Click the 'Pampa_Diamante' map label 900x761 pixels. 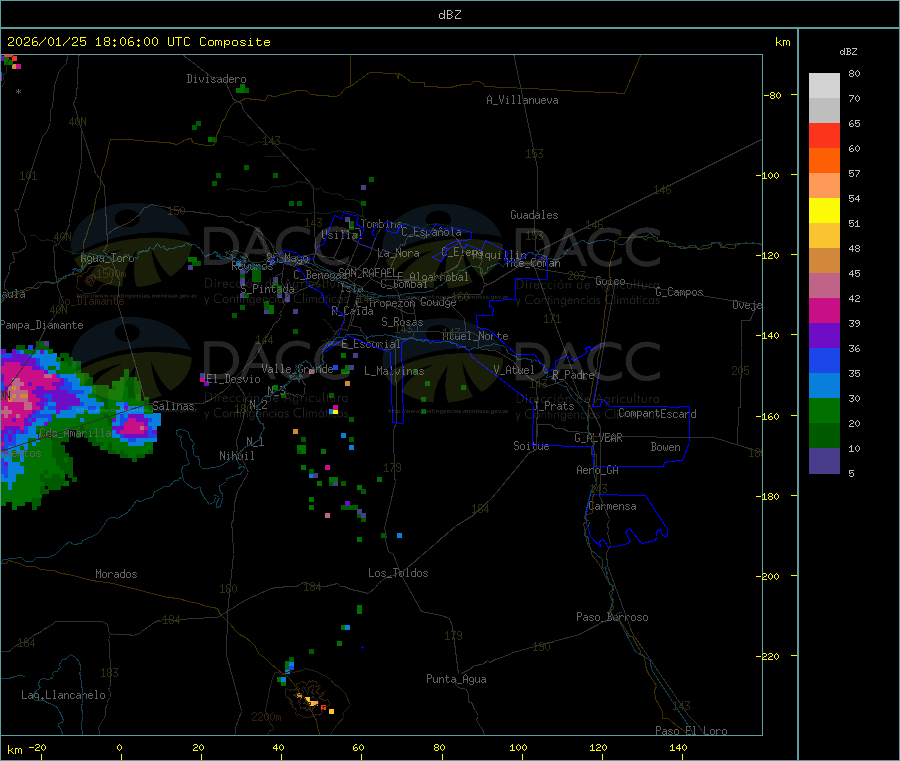point(42,325)
